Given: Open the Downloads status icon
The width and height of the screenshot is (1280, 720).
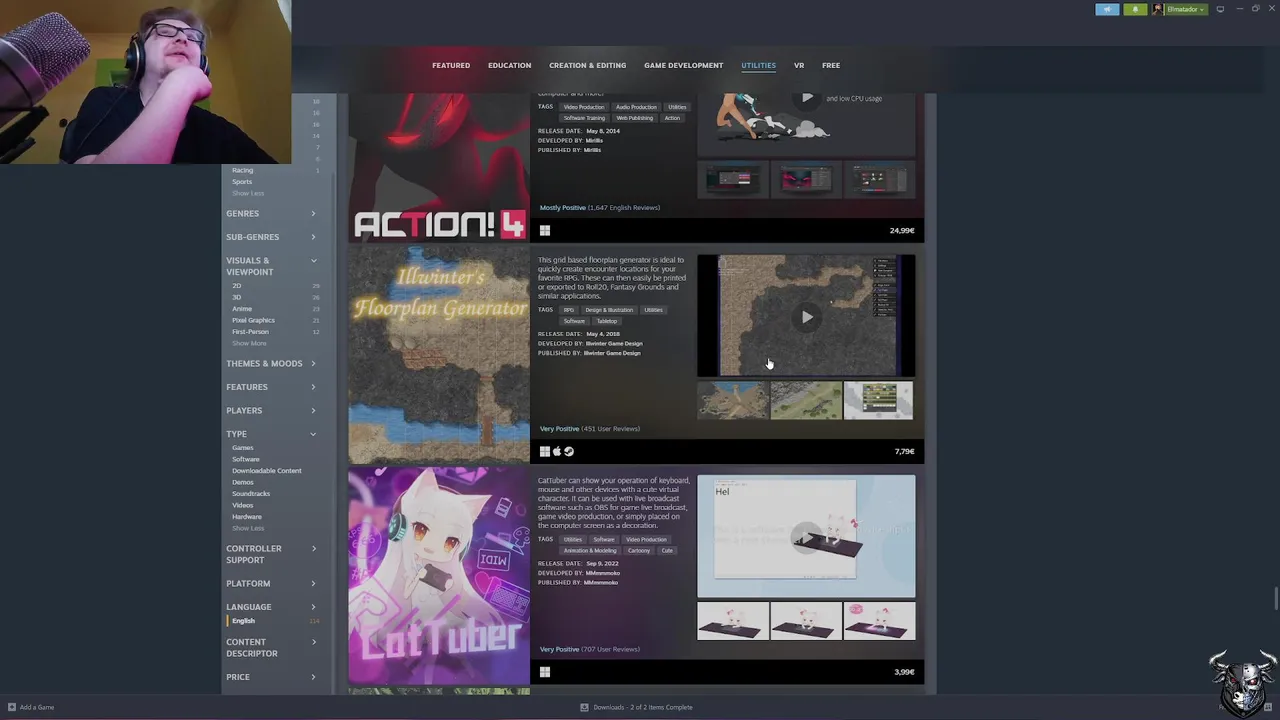Looking at the screenshot, I should tap(584, 707).
